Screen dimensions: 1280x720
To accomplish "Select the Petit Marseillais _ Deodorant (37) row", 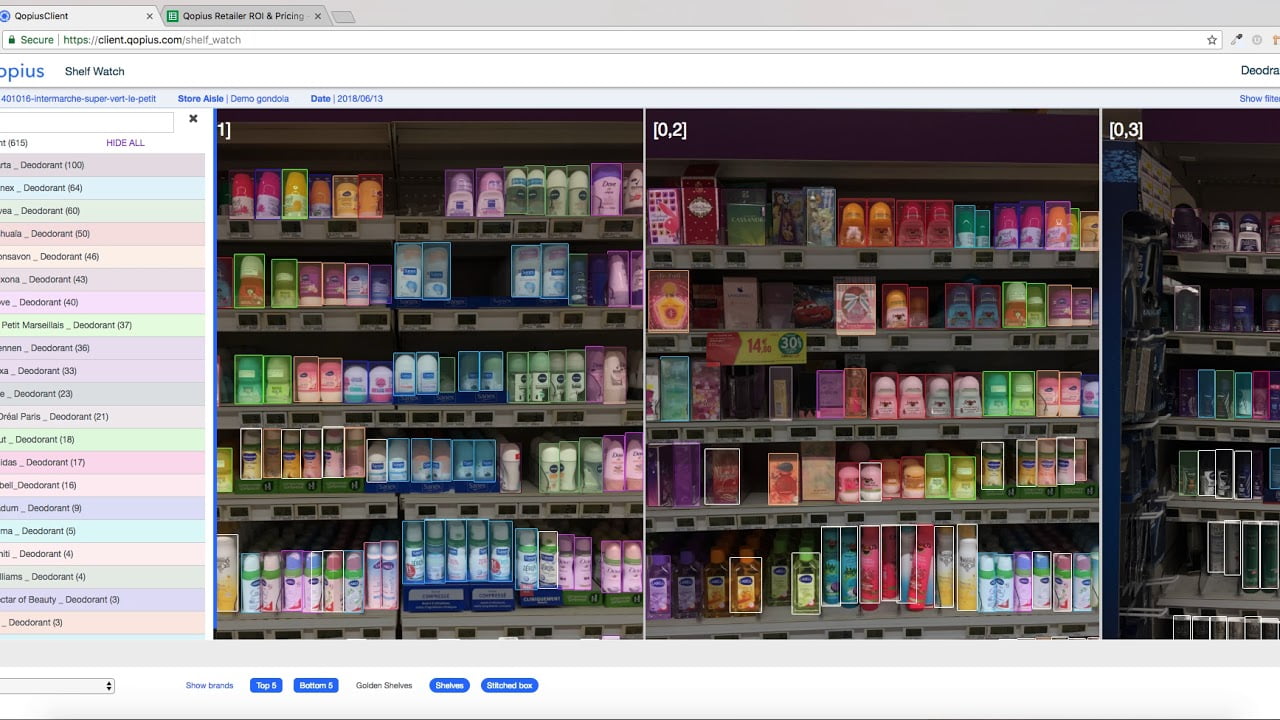I will (x=102, y=325).
